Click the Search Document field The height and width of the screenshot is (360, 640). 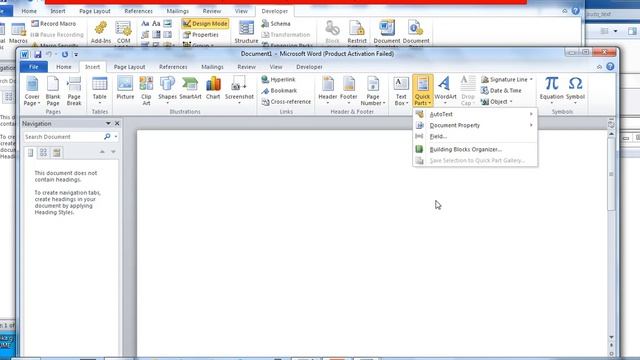(x=63, y=137)
